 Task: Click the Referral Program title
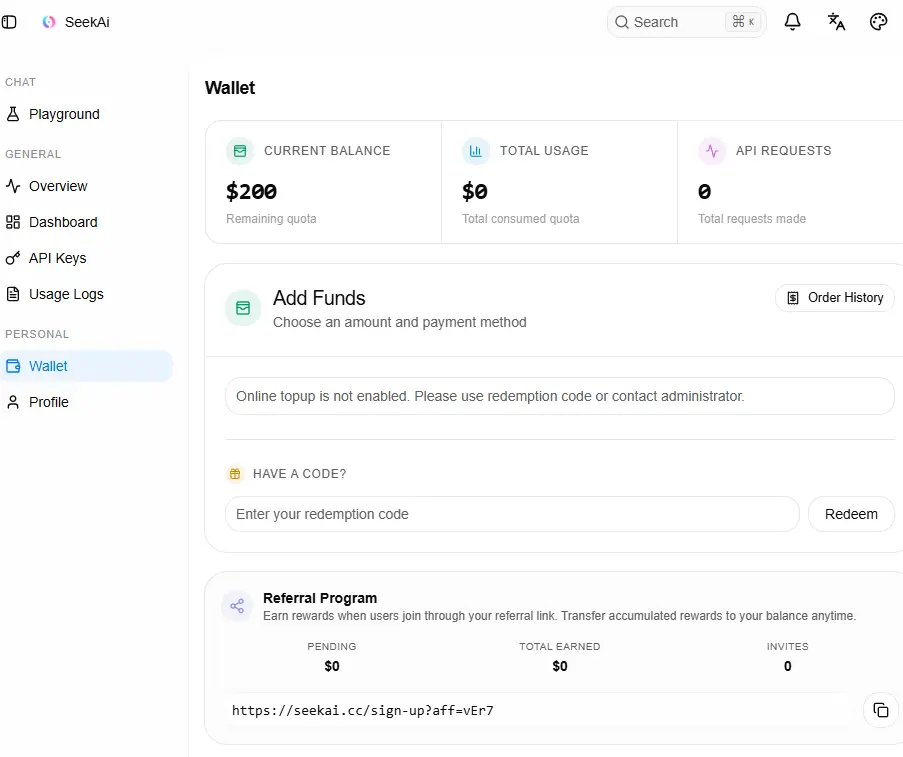(320, 598)
